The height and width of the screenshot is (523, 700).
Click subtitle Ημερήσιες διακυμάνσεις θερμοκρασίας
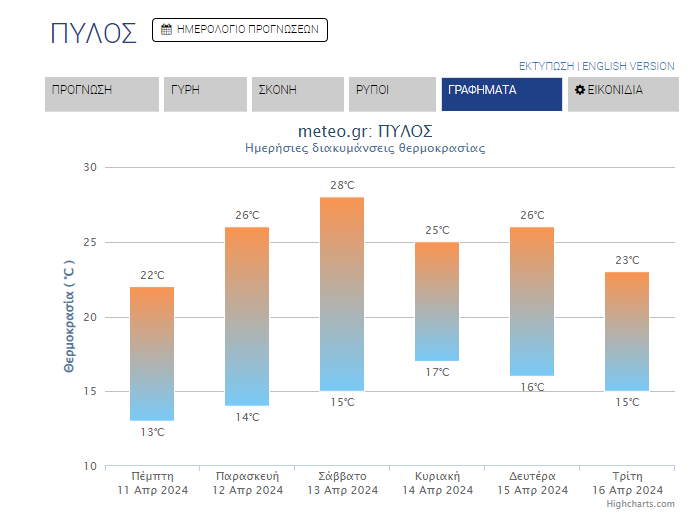tap(365, 148)
